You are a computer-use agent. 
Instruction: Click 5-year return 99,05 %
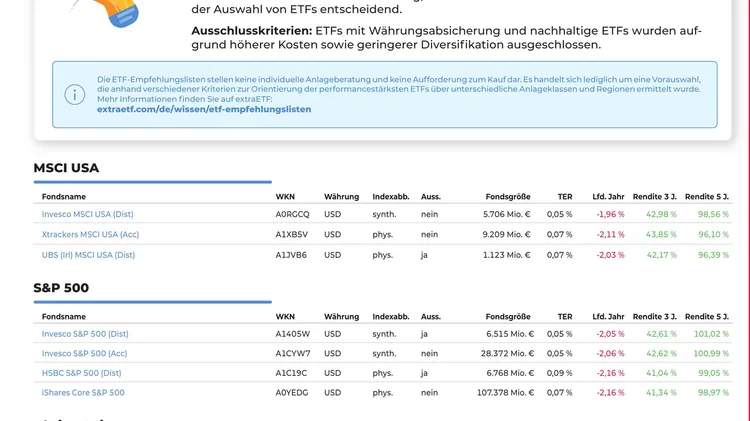(x=713, y=373)
